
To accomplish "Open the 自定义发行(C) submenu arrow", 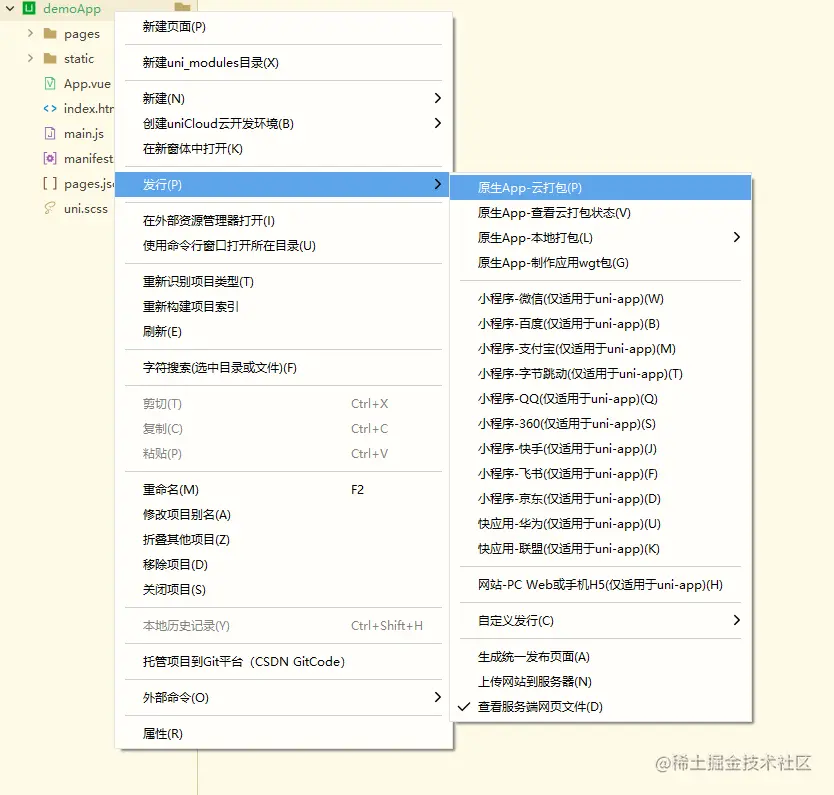I will [x=736, y=620].
